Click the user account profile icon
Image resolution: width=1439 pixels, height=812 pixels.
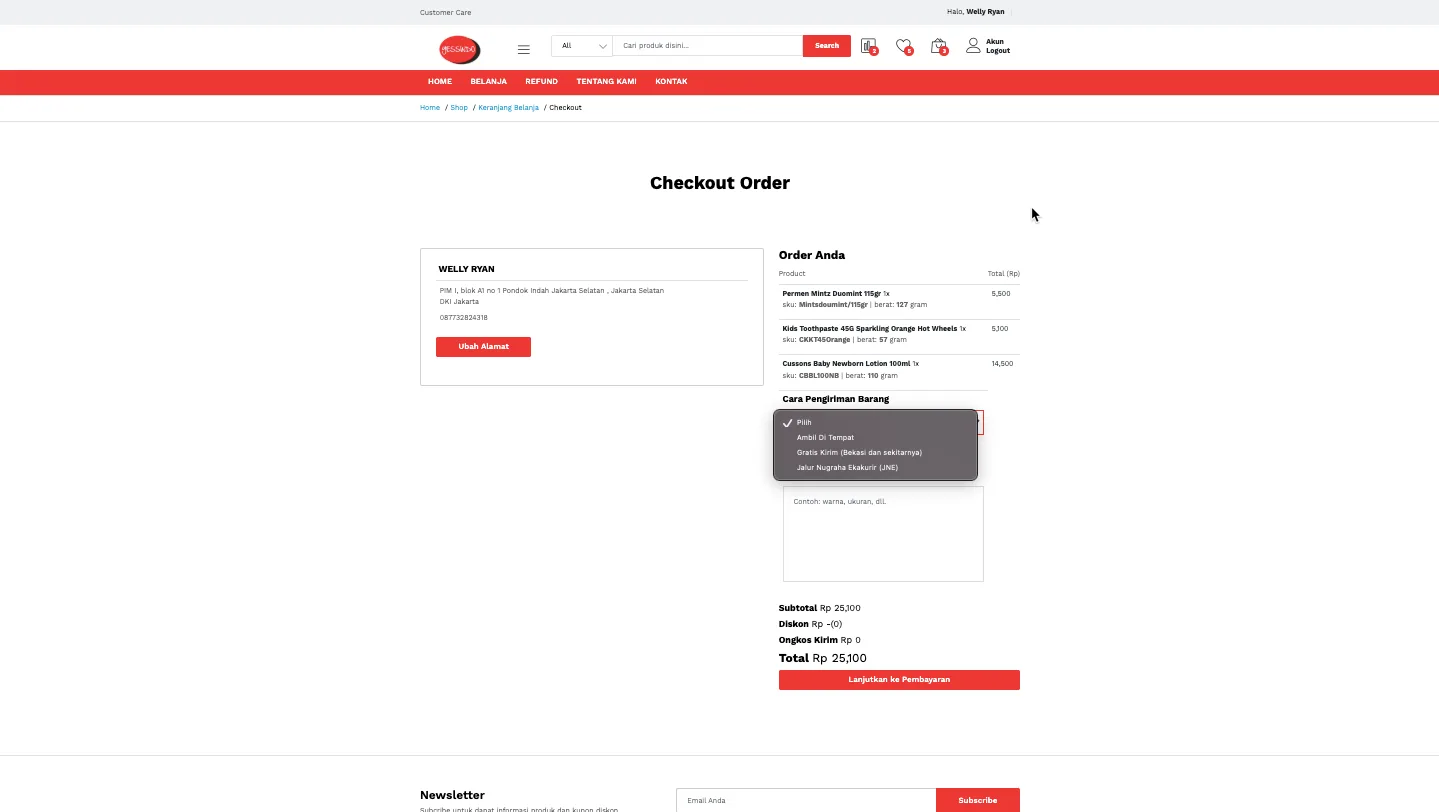click(973, 46)
